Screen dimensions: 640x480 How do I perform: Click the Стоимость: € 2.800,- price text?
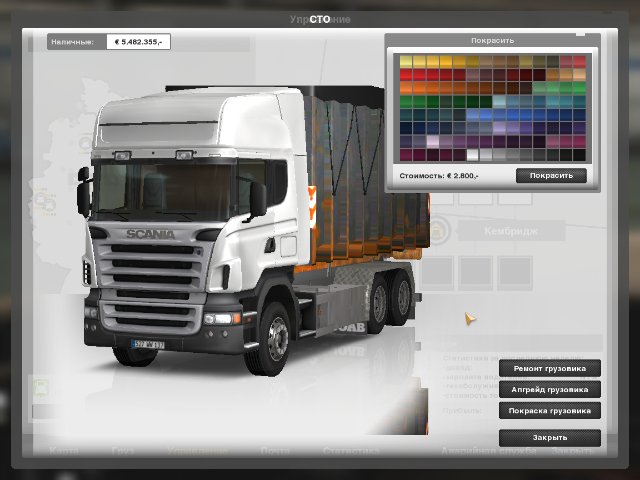pos(439,176)
